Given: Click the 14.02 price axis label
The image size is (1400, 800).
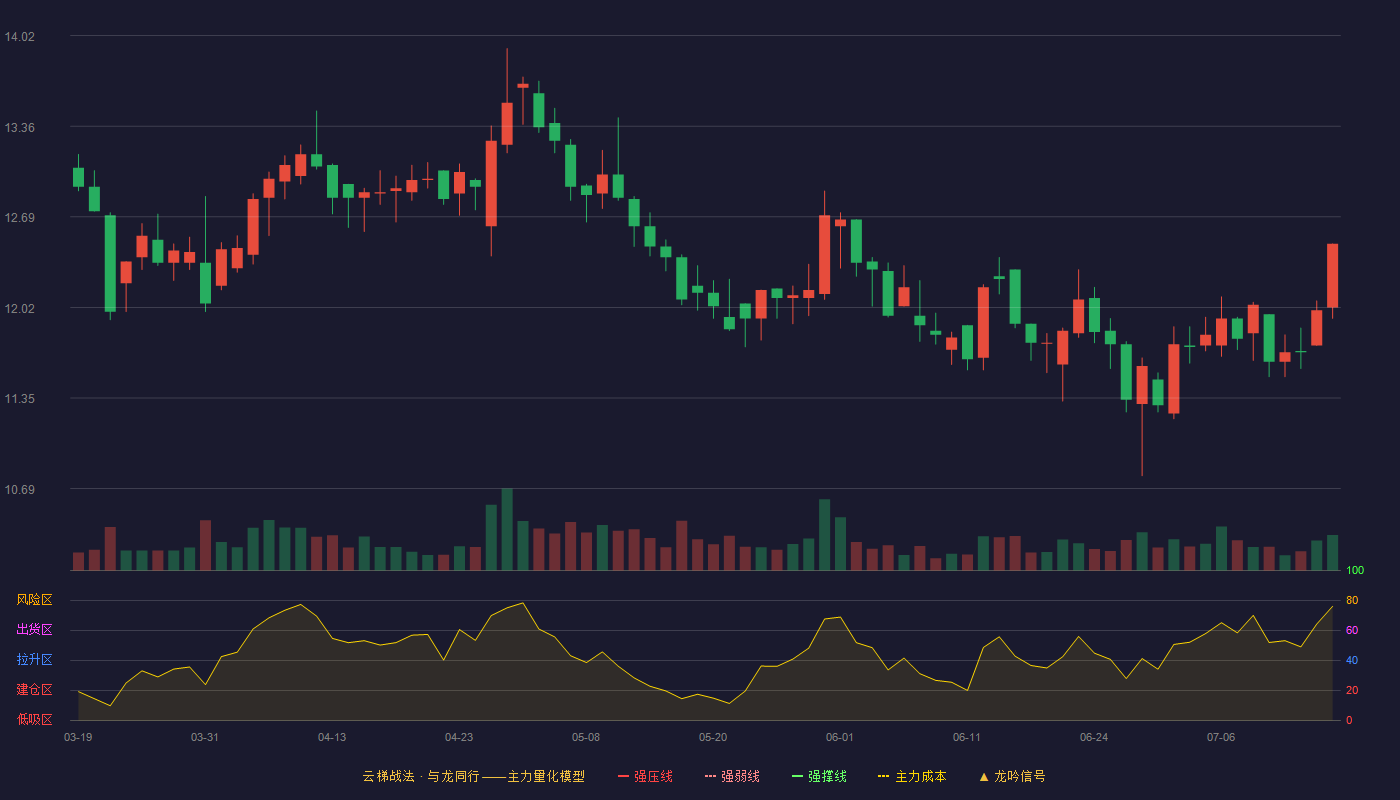Looking at the screenshot, I should pos(19,37).
